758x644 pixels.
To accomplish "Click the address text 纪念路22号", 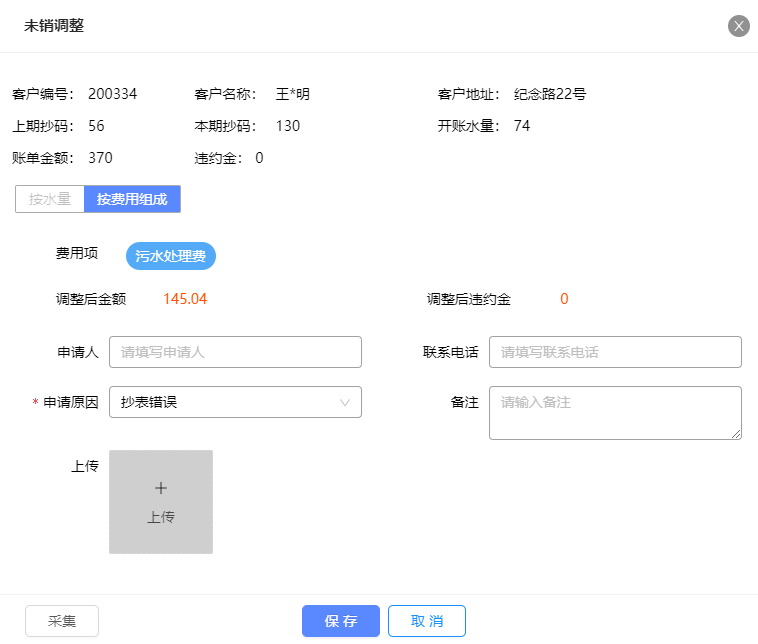I will click(x=550, y=94).
